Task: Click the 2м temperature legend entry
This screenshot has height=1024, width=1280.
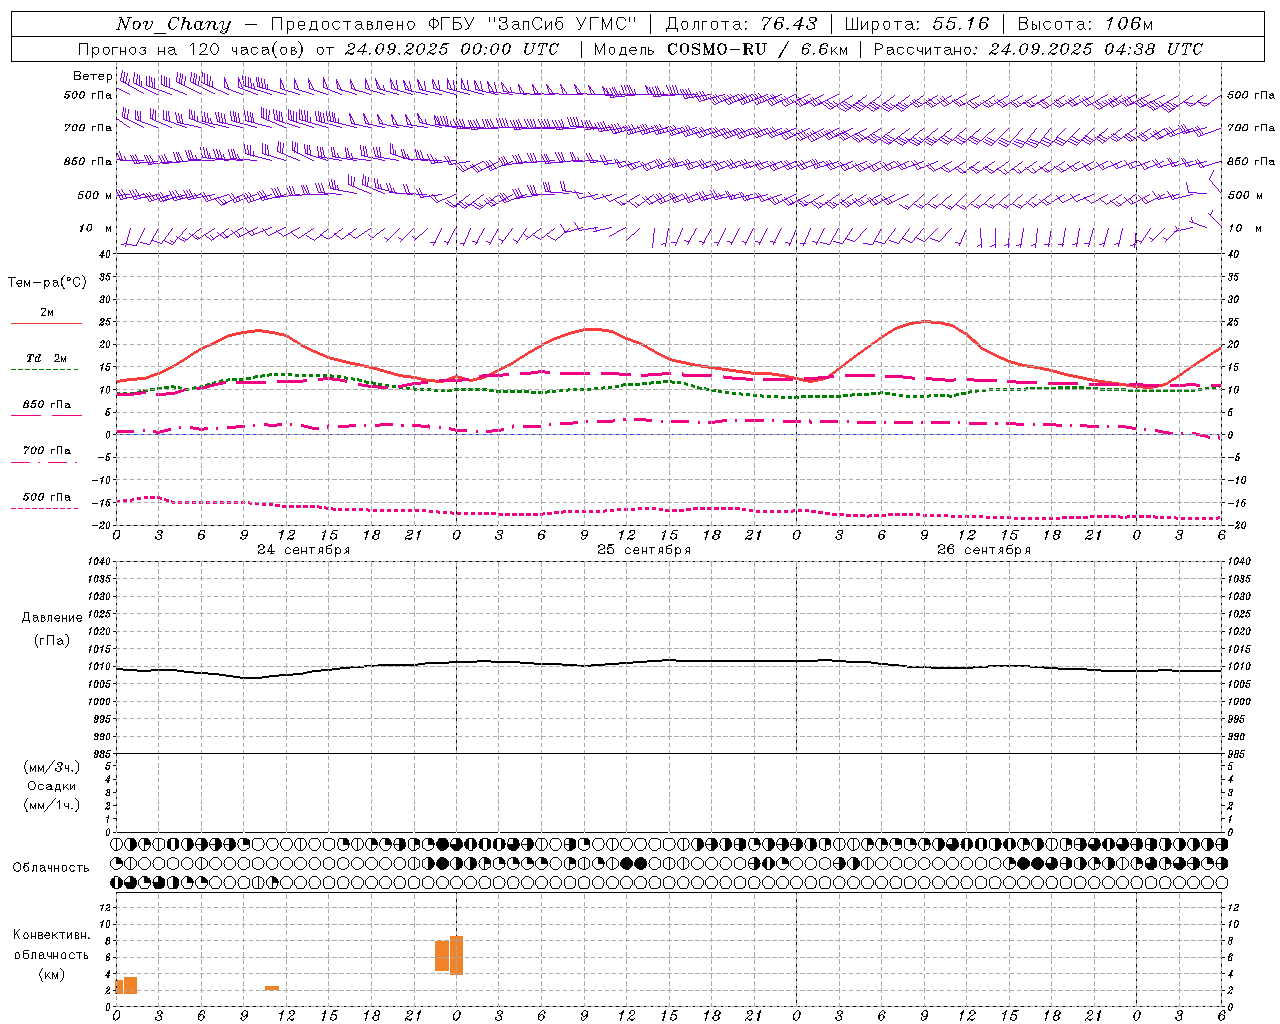Action: click(x=47, y=312)
